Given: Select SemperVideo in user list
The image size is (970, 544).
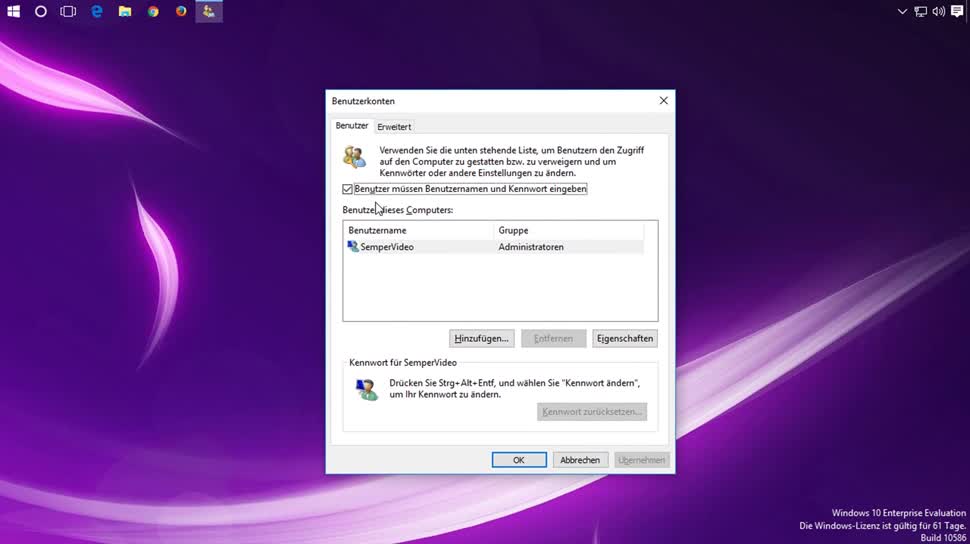Looking at the screenshot, I should [x=387, y=247].
